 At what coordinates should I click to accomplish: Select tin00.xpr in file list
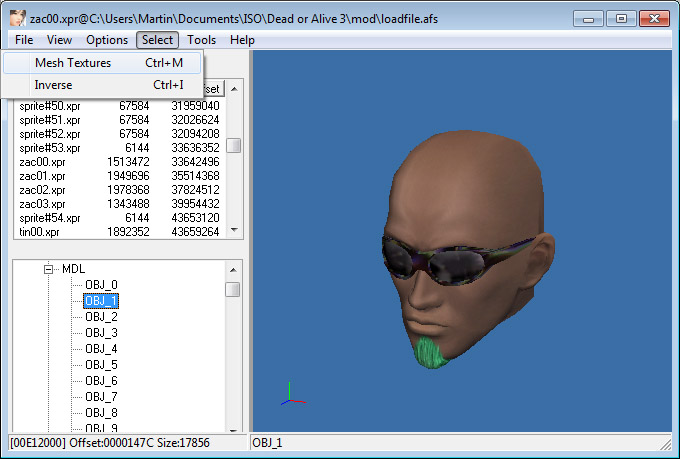point(39,232)
